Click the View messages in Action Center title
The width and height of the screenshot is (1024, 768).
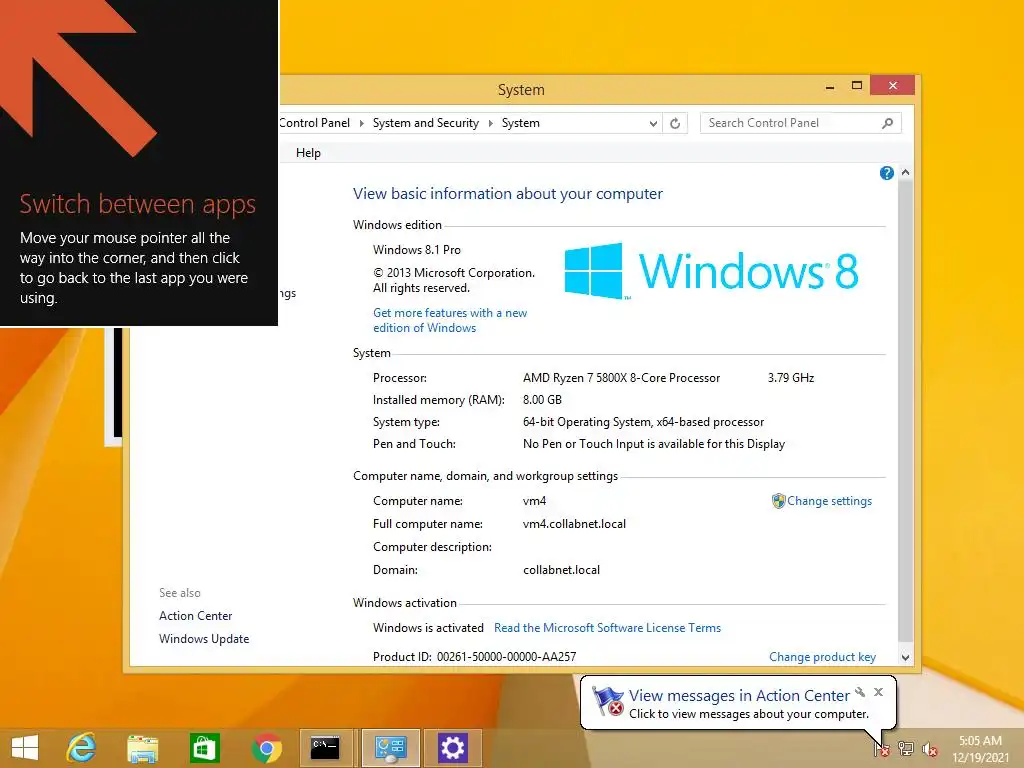(x=739, y=696)
